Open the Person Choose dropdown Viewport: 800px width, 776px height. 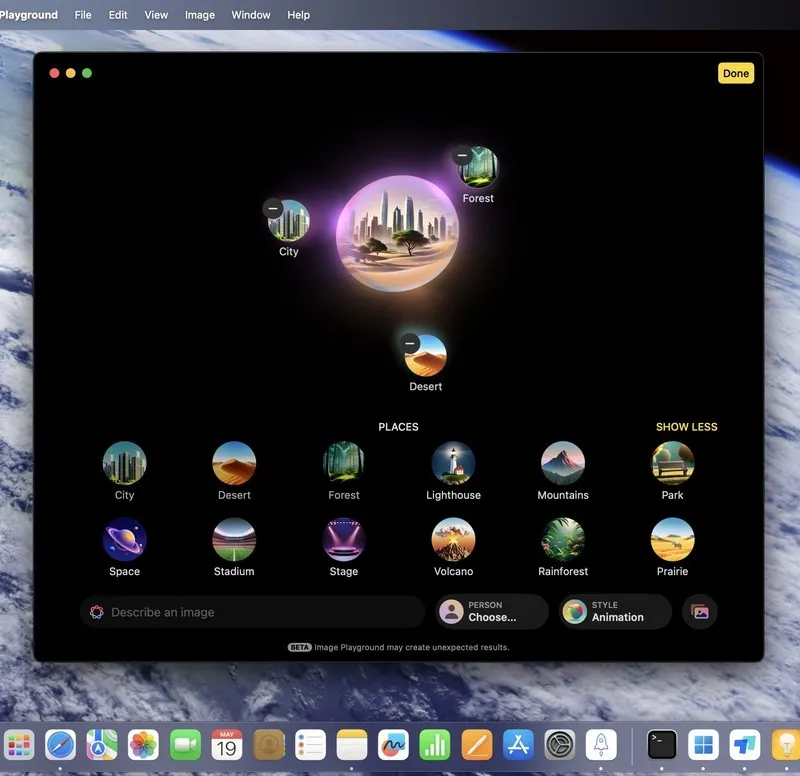pos(491,612)
